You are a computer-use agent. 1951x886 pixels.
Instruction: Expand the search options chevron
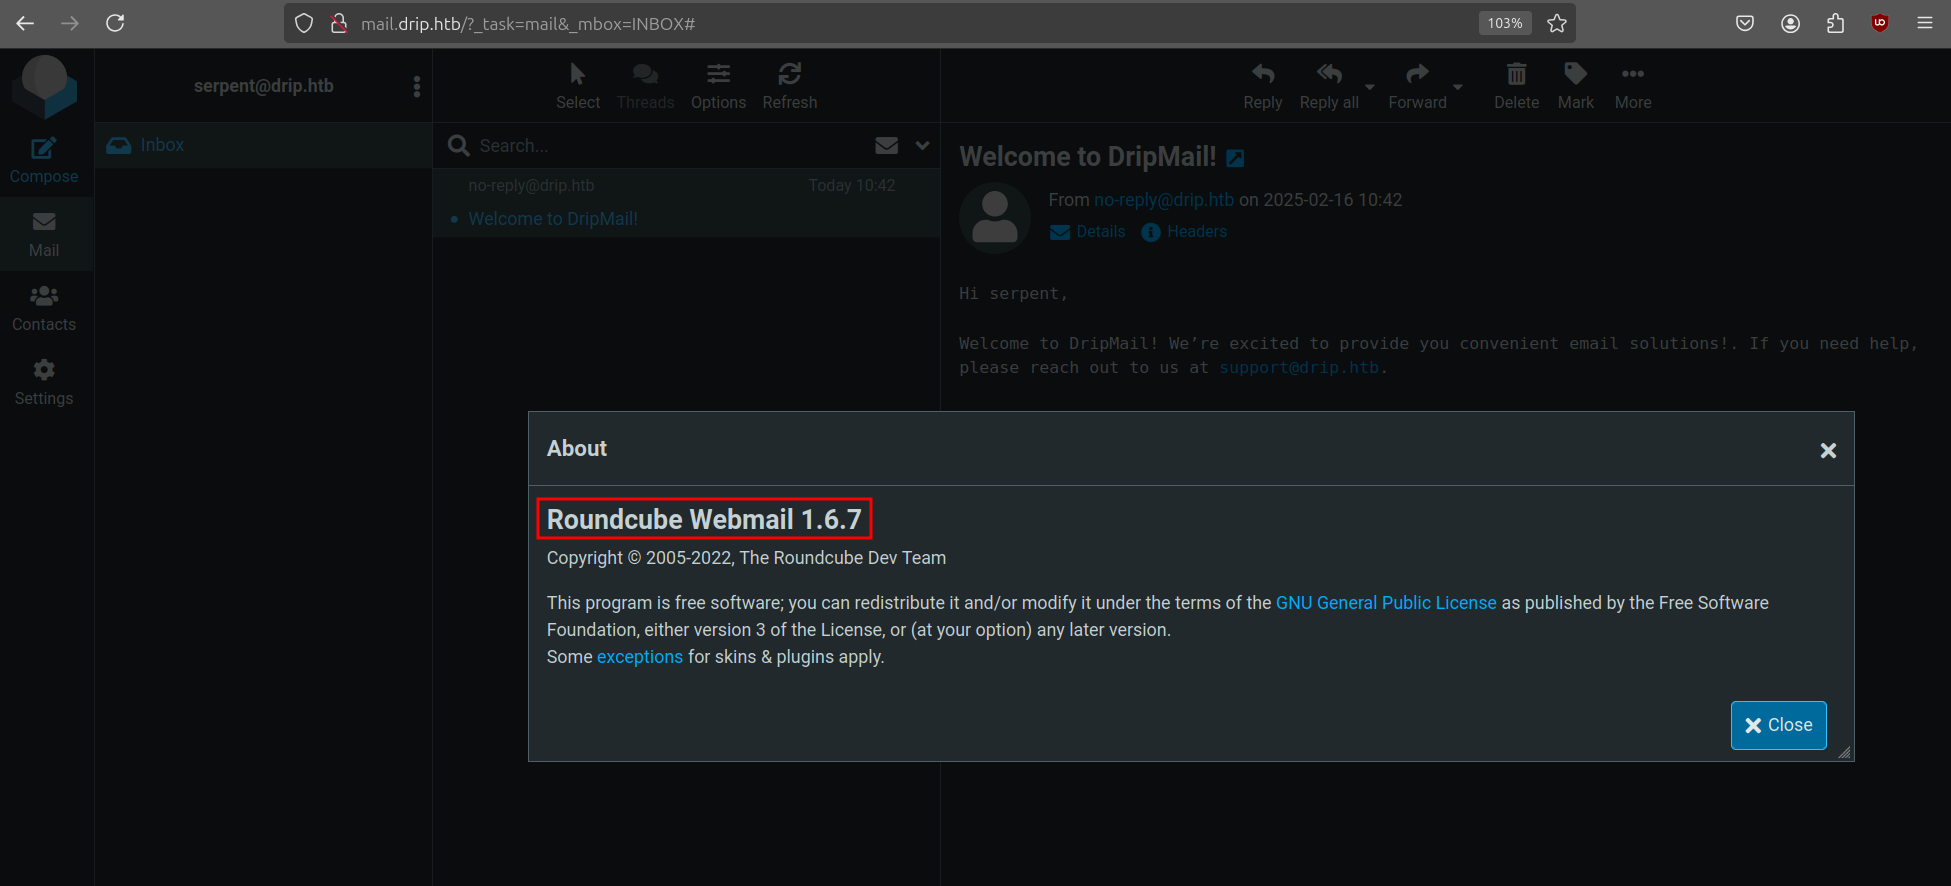(922, 146)
